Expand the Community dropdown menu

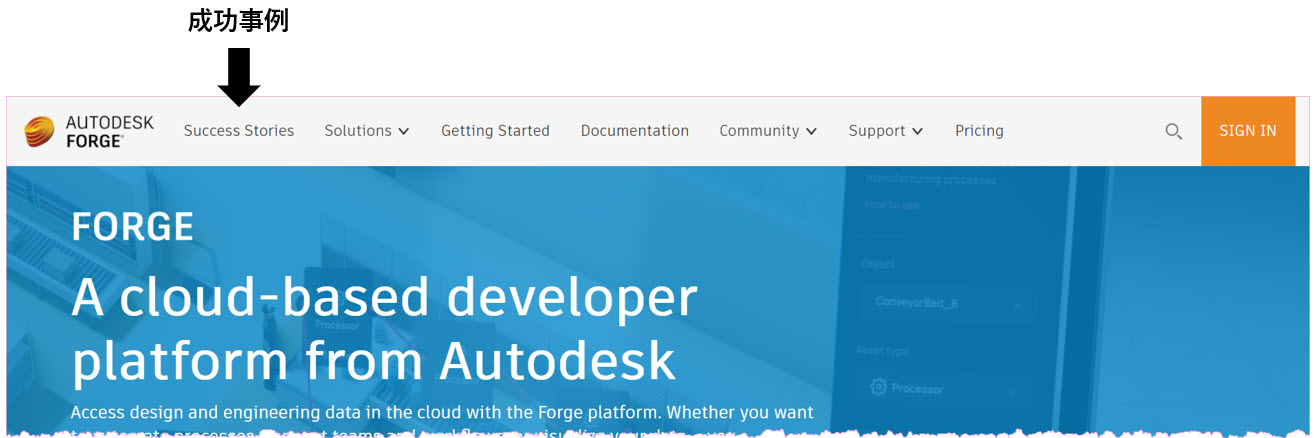768,131
